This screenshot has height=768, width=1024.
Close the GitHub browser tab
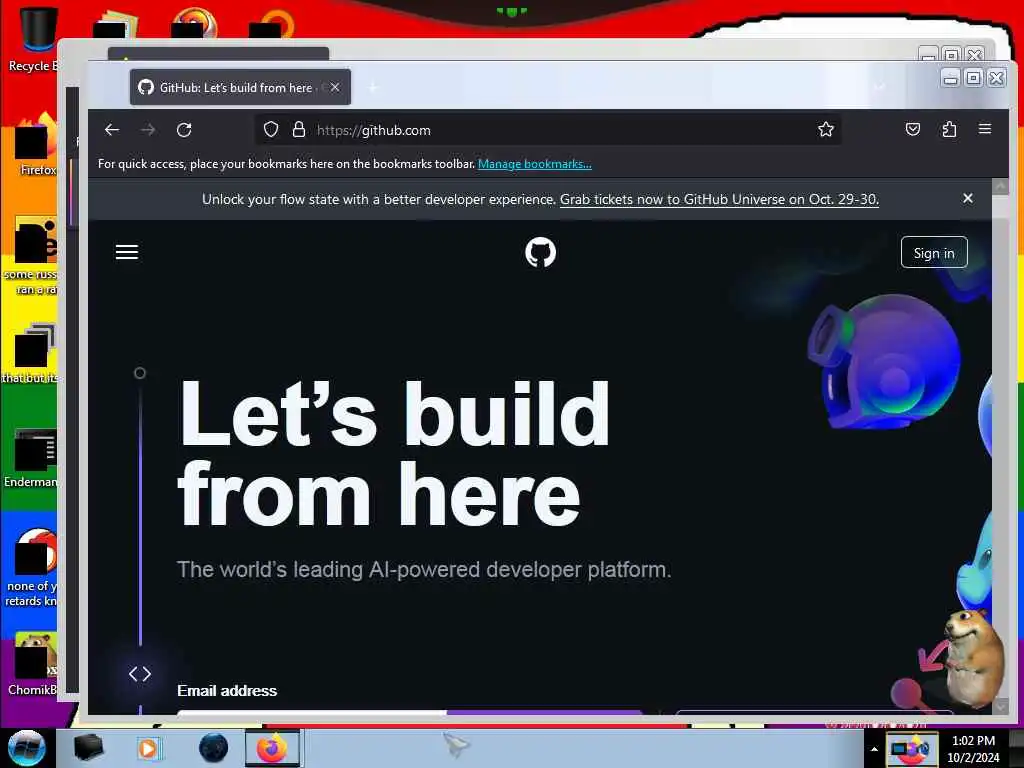[334, 87]
